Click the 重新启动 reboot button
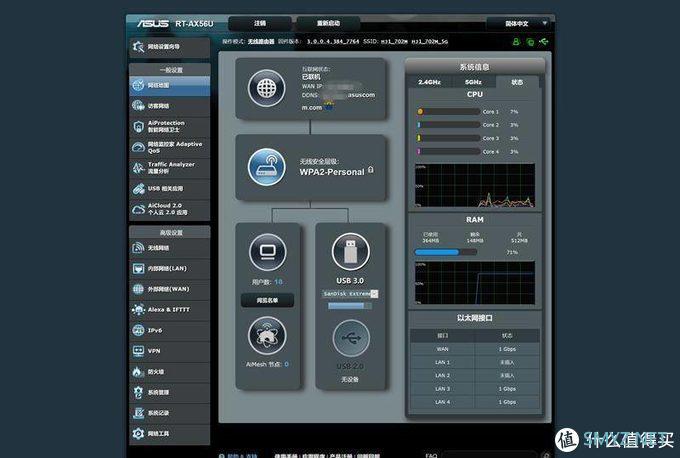The height and width of the screenshot is (458, 680). [x=328, y=23]
